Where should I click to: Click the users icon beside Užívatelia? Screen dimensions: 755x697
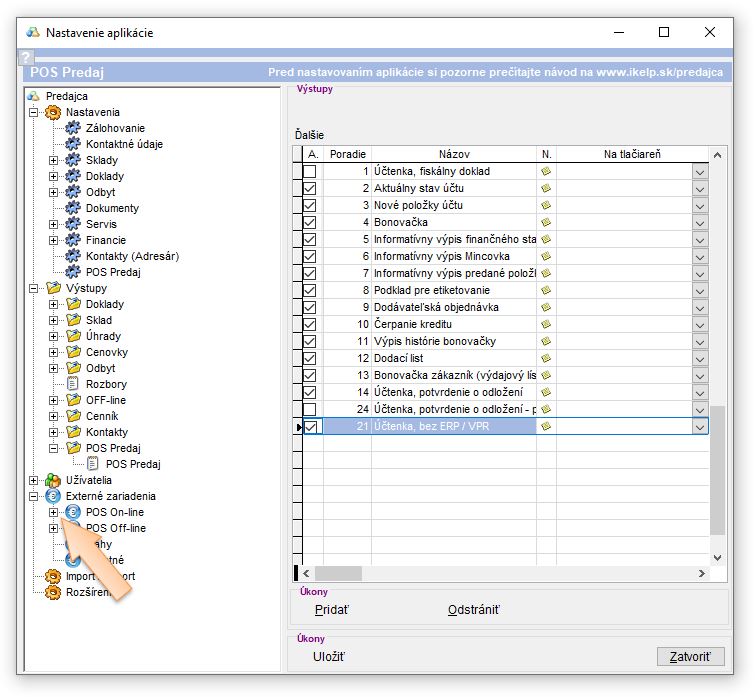pyautogui.click(x=53, y=480)
